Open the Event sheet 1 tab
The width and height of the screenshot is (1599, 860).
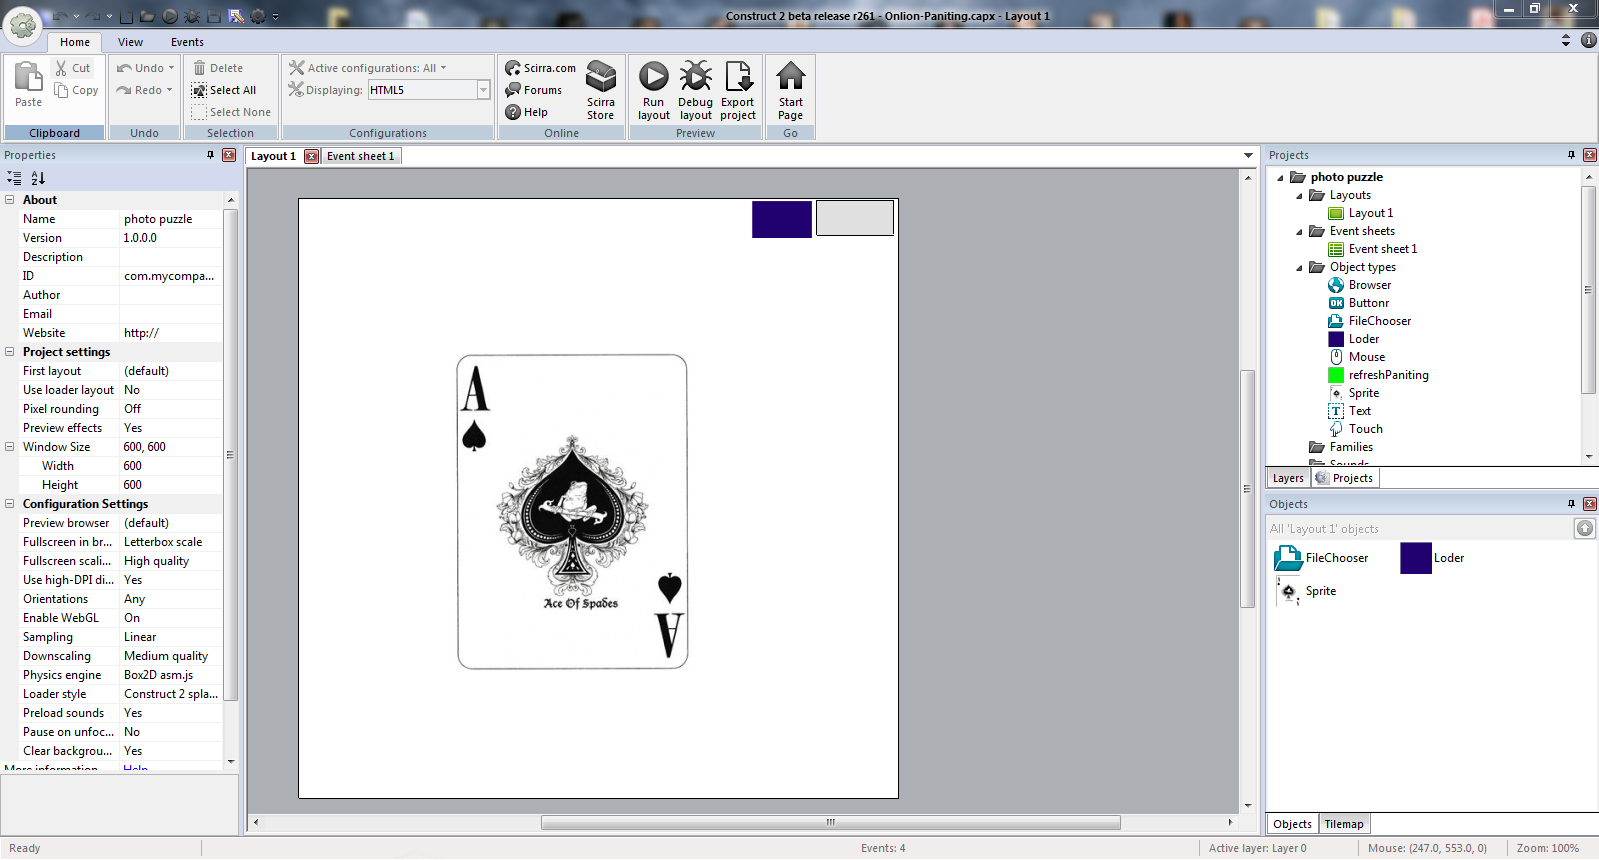pyautogui.click(x=361, y=156)
